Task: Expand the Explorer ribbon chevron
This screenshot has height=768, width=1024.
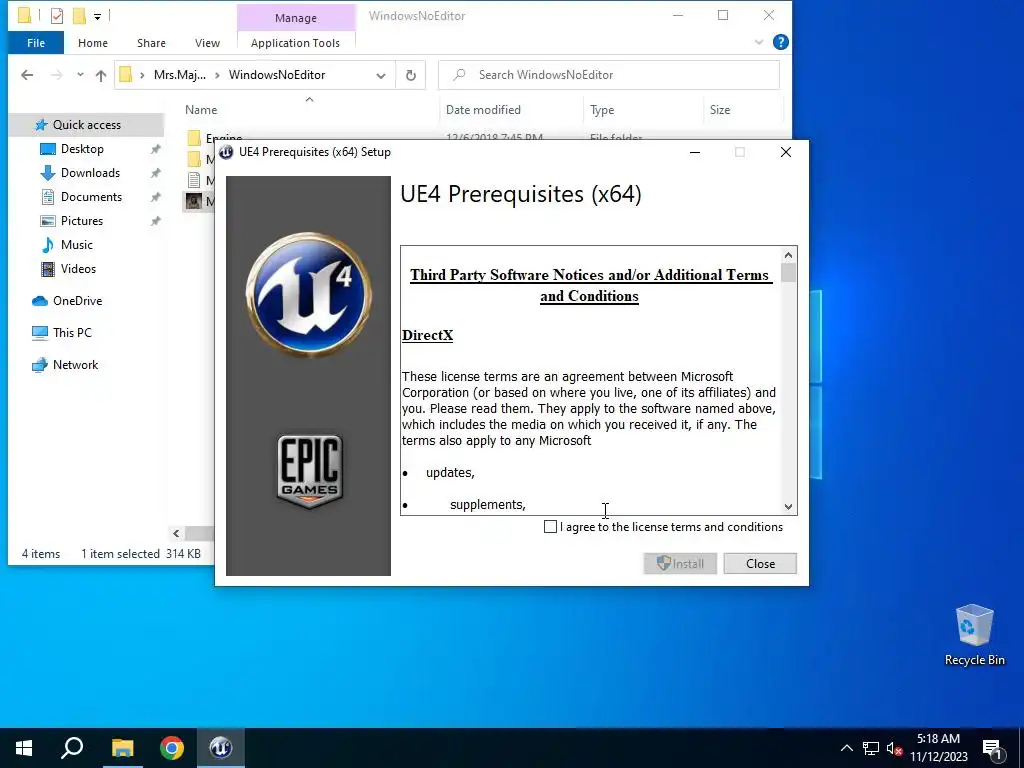Action: point(758,42)
